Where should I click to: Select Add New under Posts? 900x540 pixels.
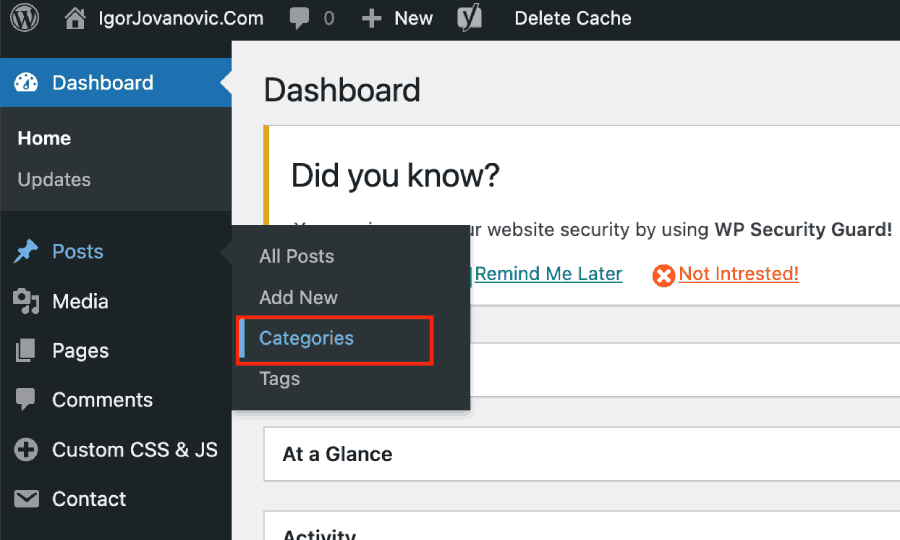tap(298, 297)
